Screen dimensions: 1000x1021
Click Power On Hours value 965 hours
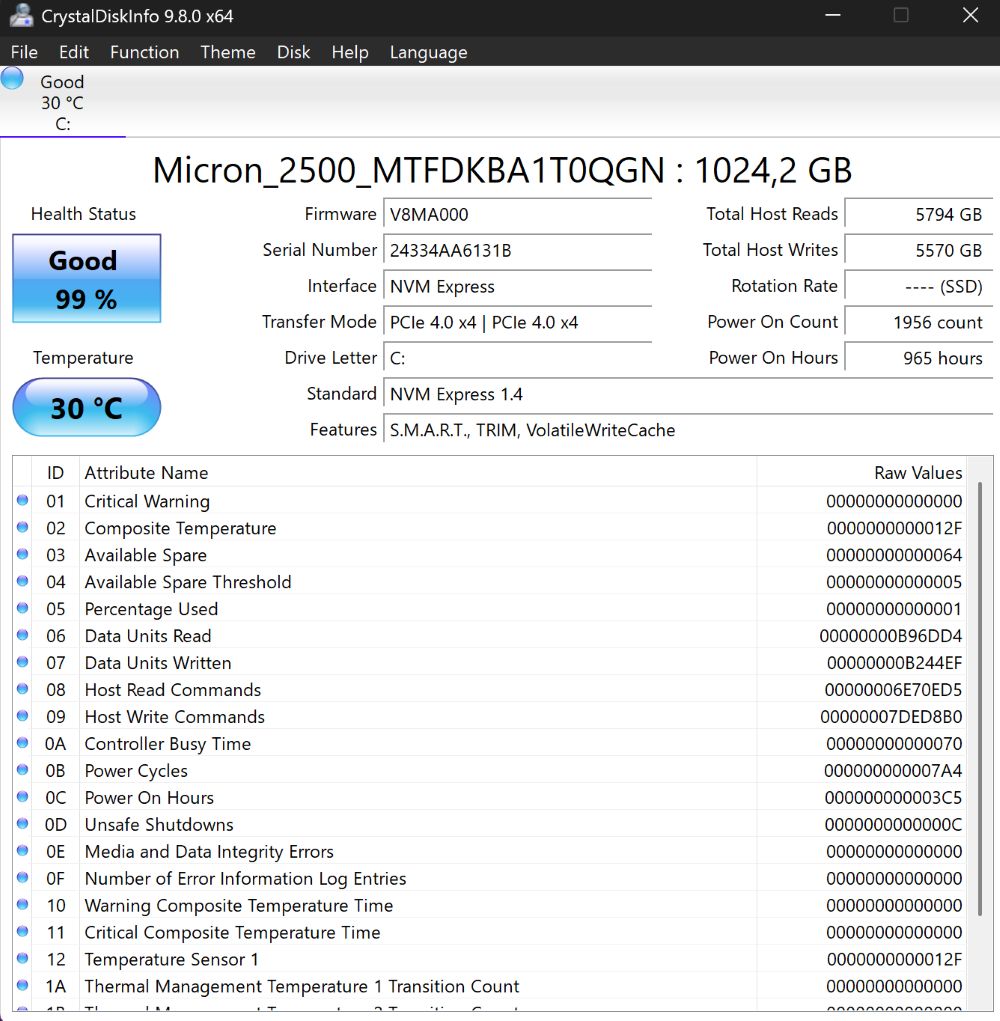pos(919,357)
